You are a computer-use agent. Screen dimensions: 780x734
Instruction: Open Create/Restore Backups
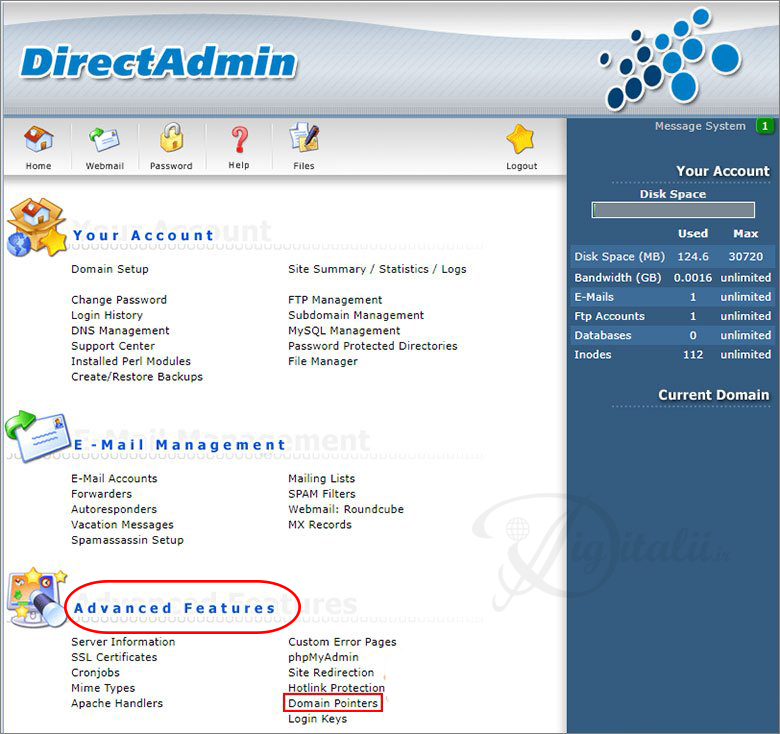pyautogui.click(x=137, y=377)
